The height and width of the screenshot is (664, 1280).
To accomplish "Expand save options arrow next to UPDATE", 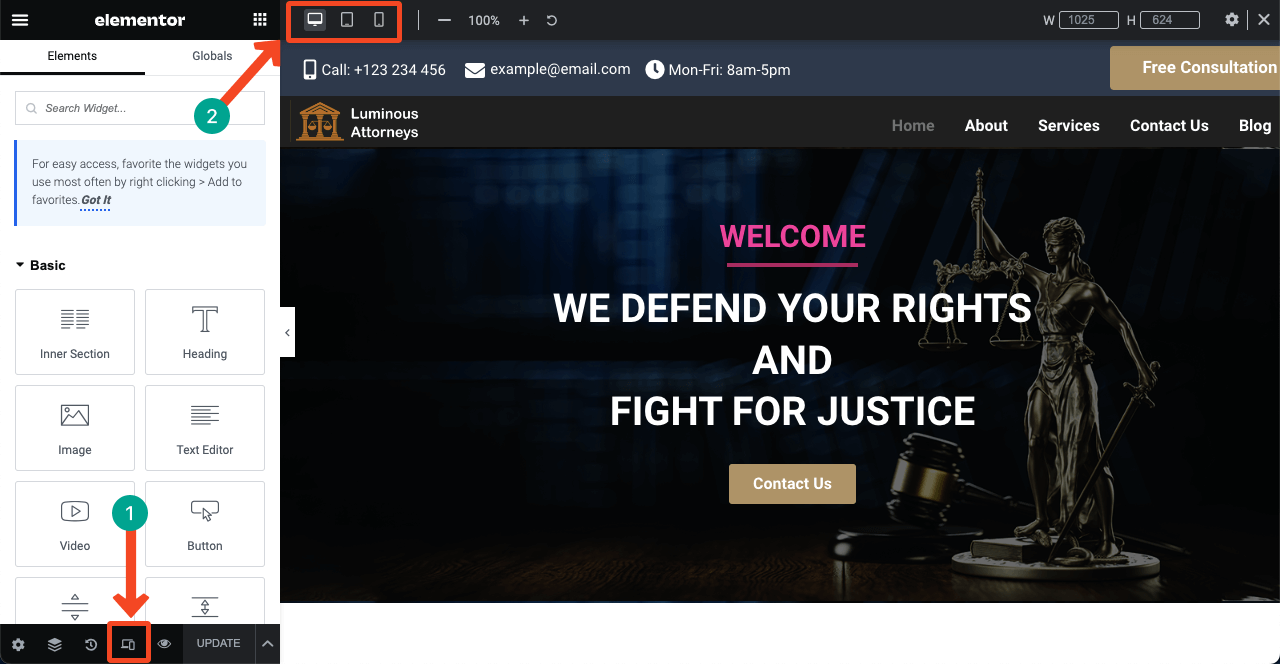I will point(268,644).
